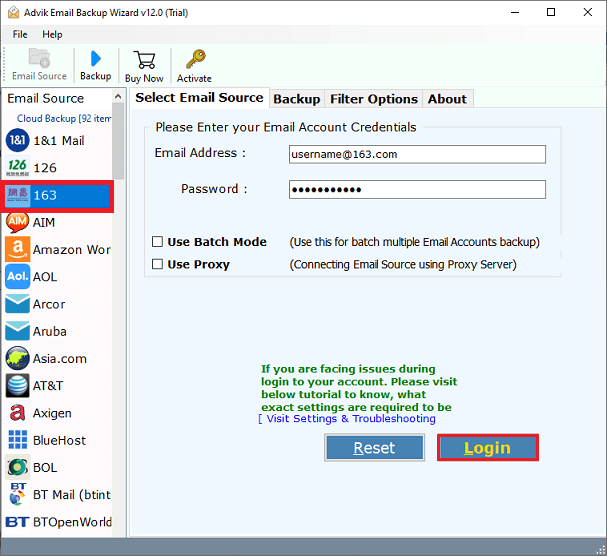
Task: Pick the BT Mail icon
Action: click(x=17, y=494)
